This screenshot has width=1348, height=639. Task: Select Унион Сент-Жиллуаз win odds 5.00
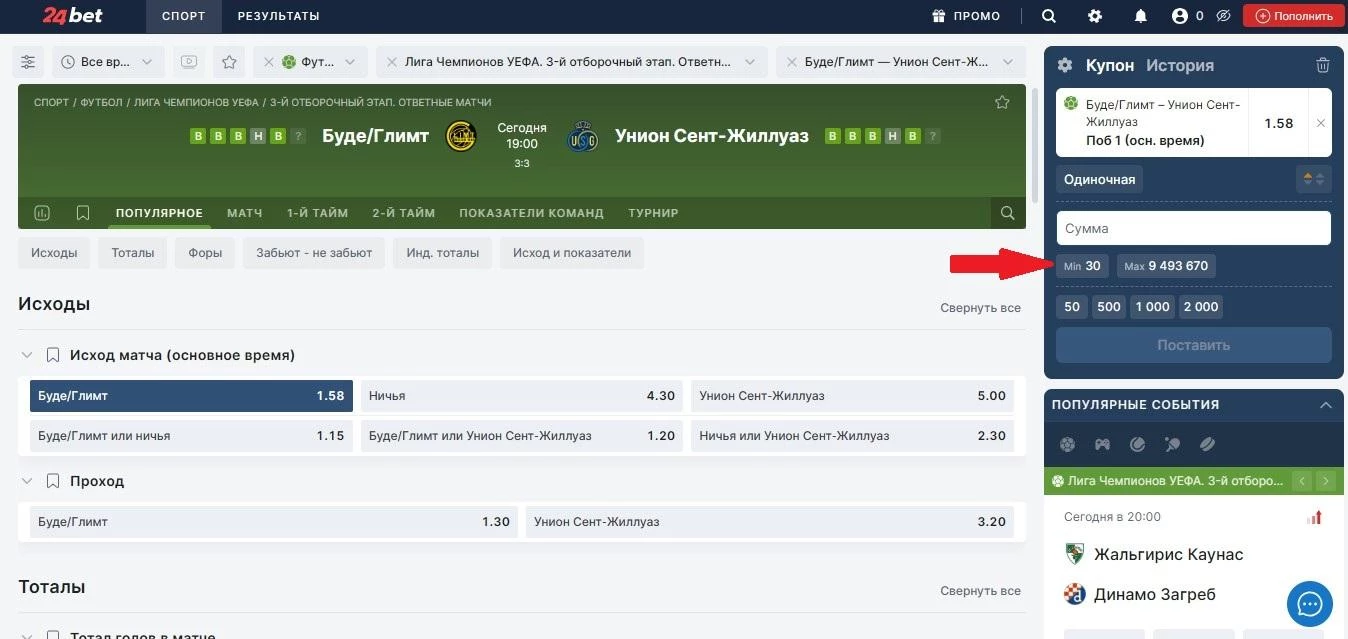852,396
